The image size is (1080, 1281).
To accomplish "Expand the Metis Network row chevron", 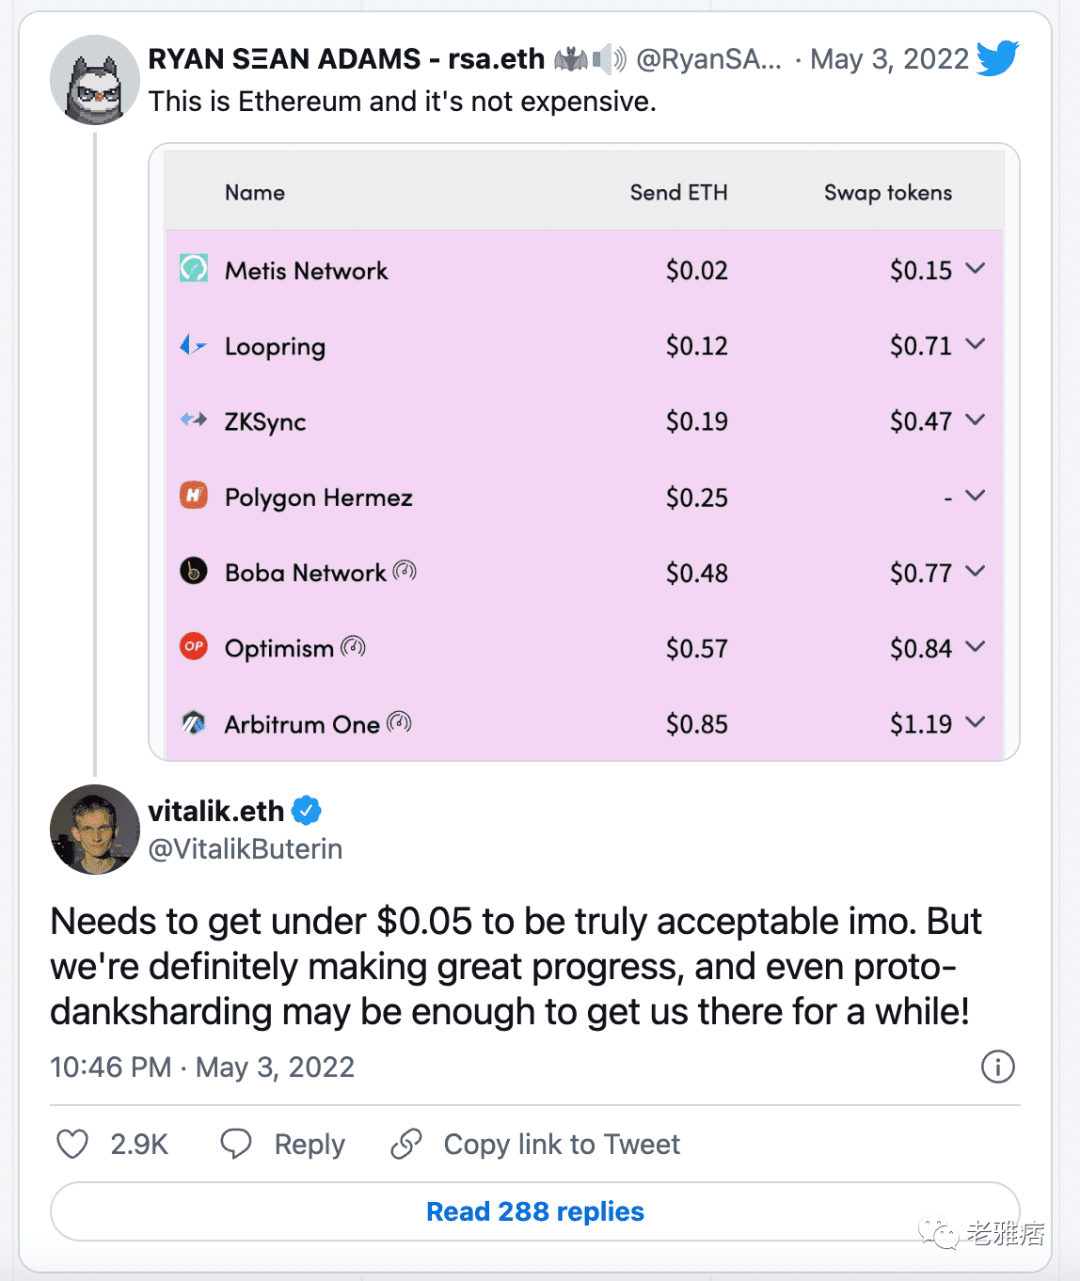I will [x=976, y=268].
